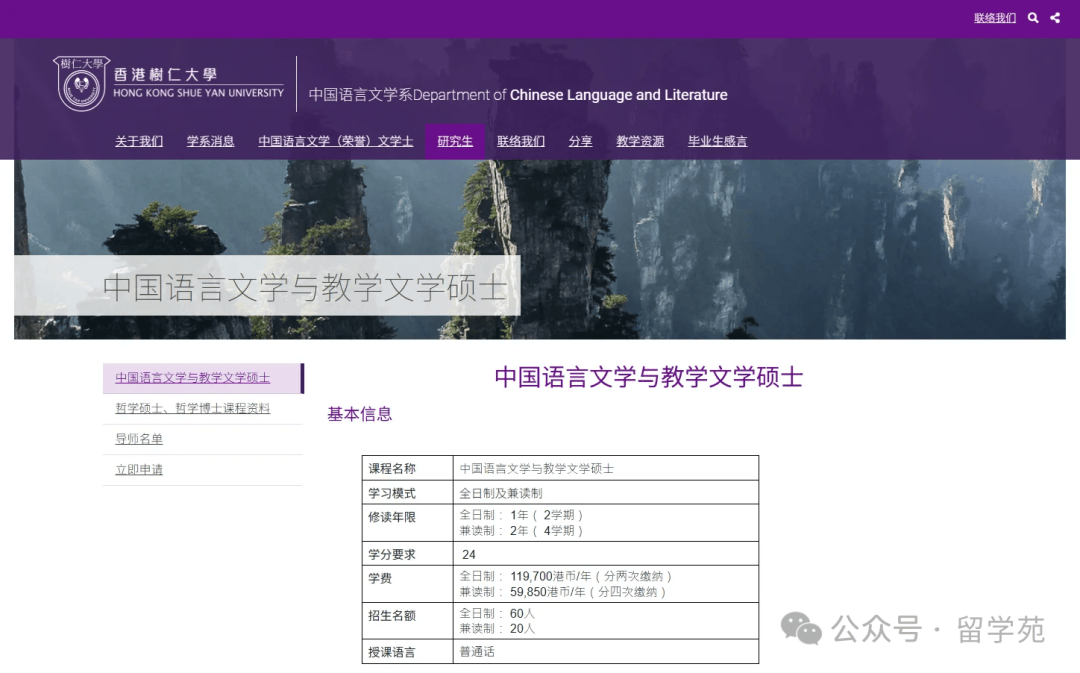This screenshot has height=673, width=1080.
Task: Open 中国语言文学（荣誉）文学士 menu item
Action: pyautogui.click(x=335, y=141)
